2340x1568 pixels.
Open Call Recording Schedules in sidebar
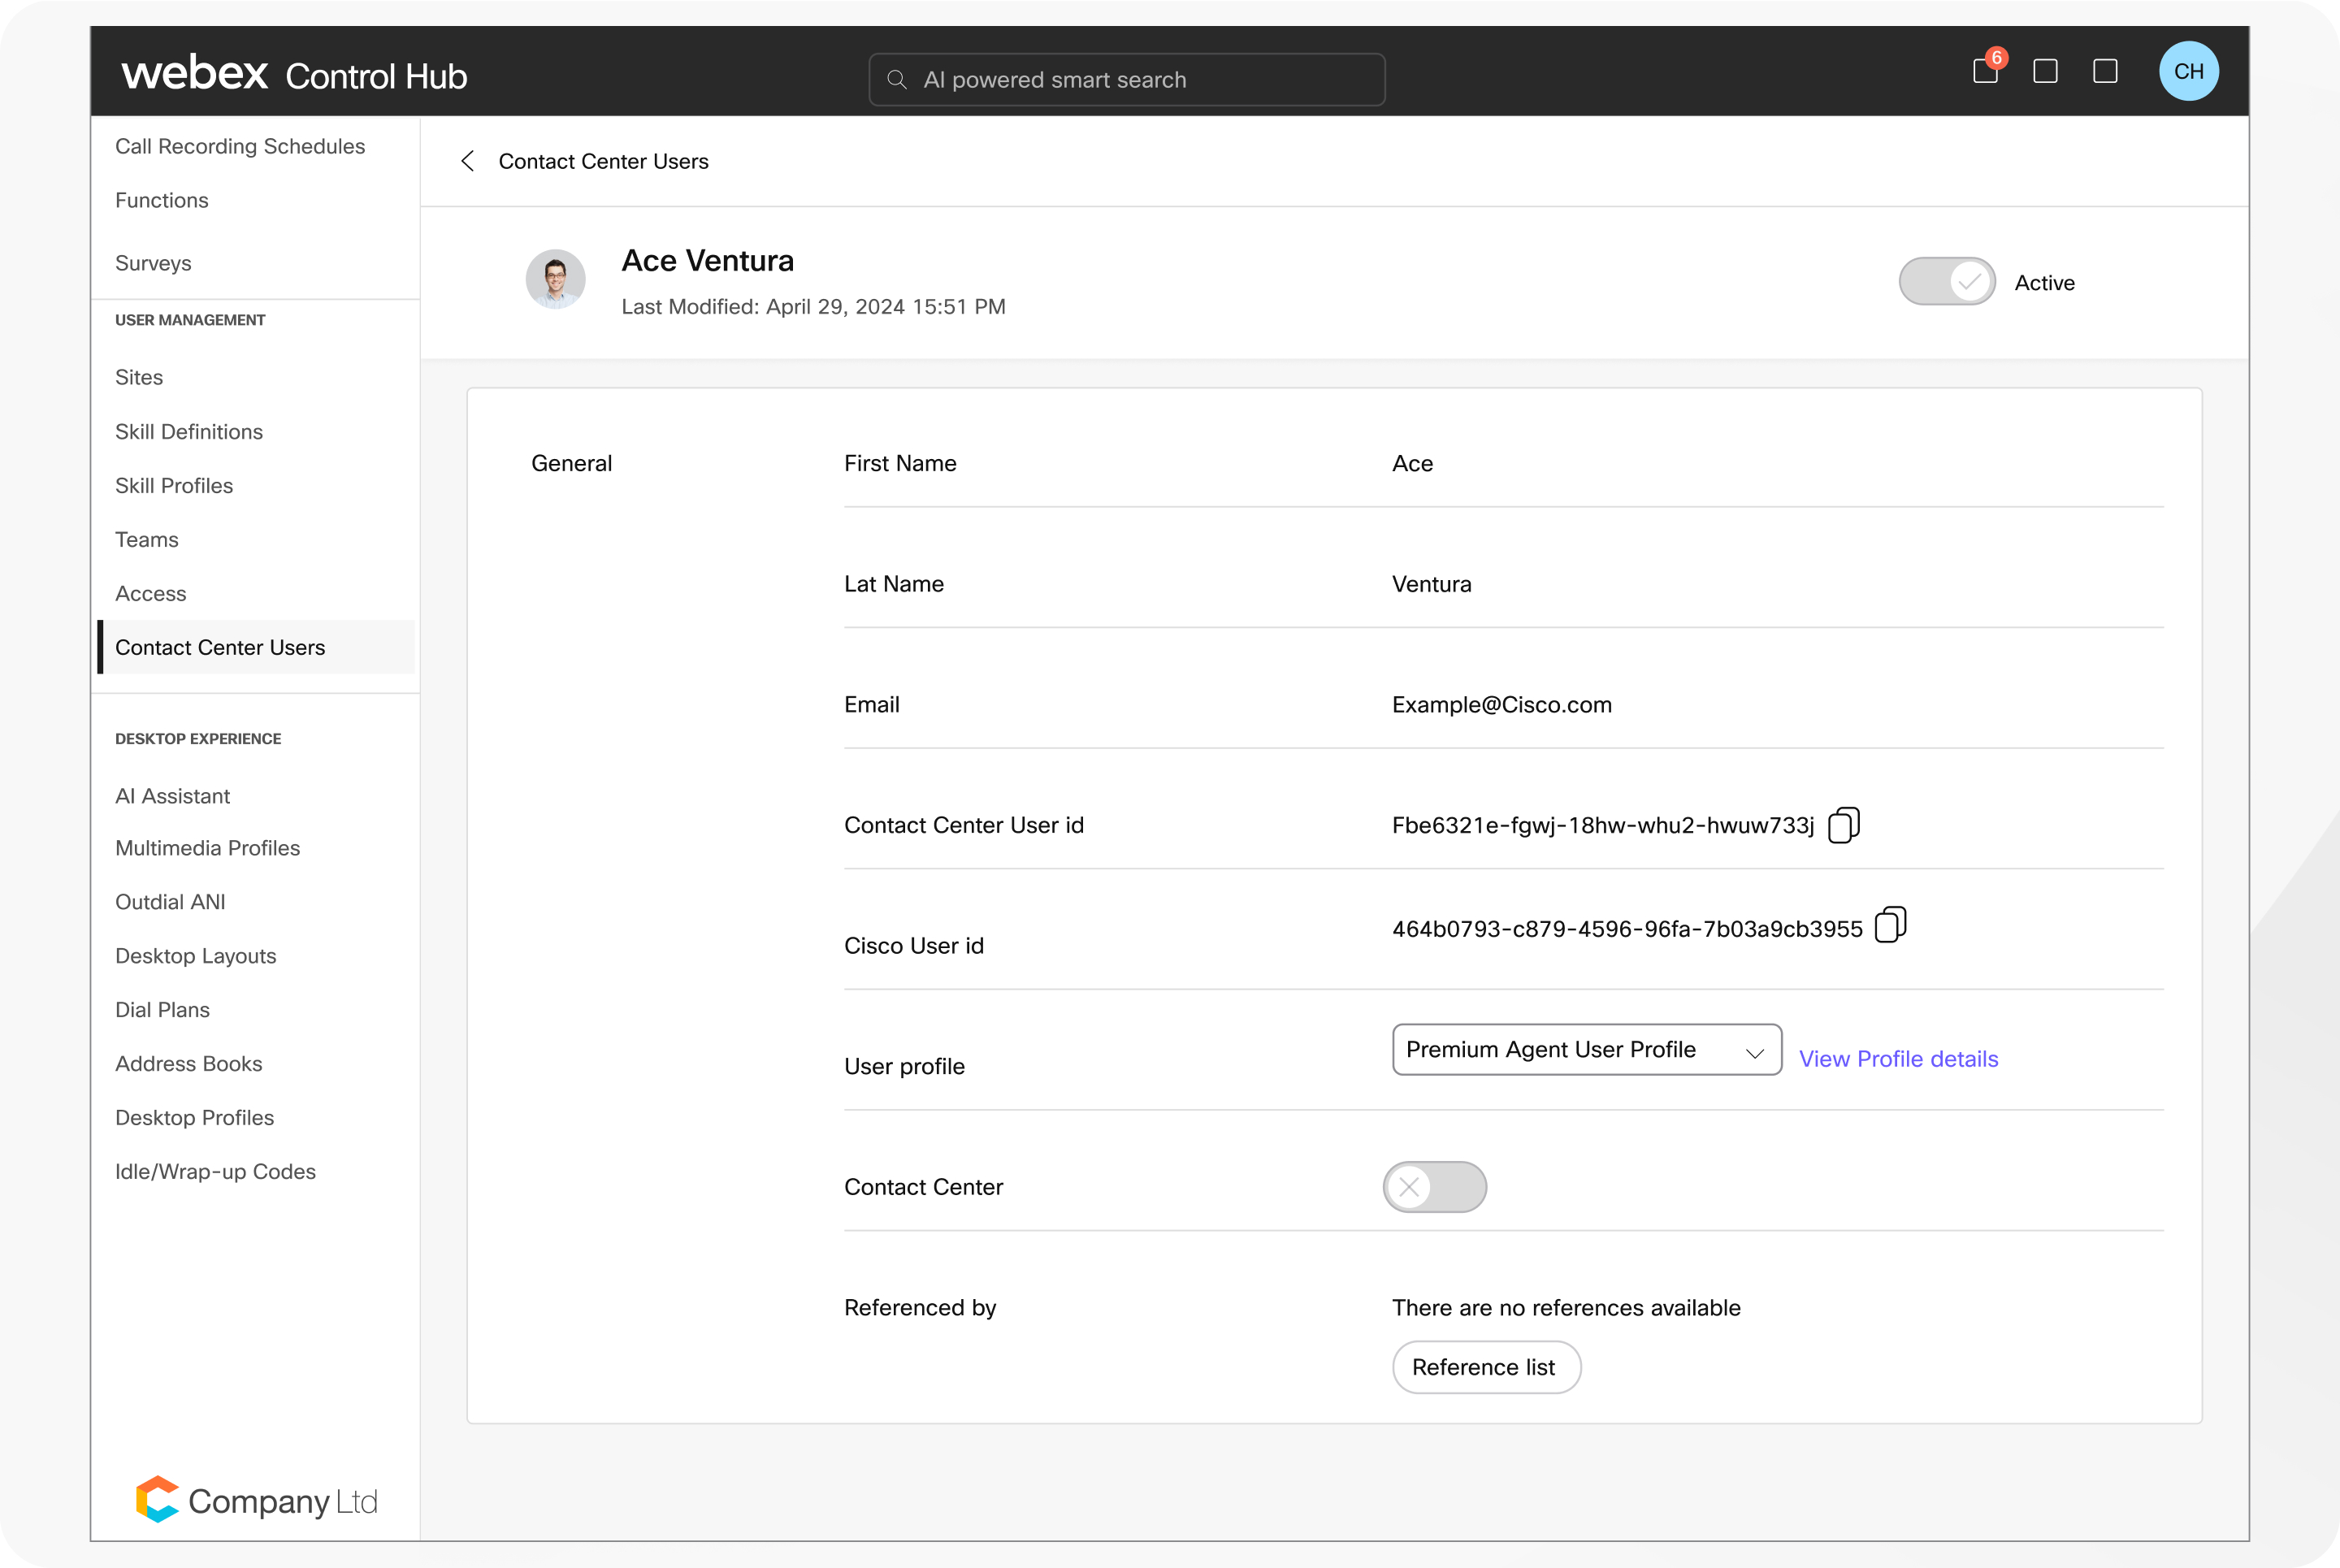[x=240, y=146]
